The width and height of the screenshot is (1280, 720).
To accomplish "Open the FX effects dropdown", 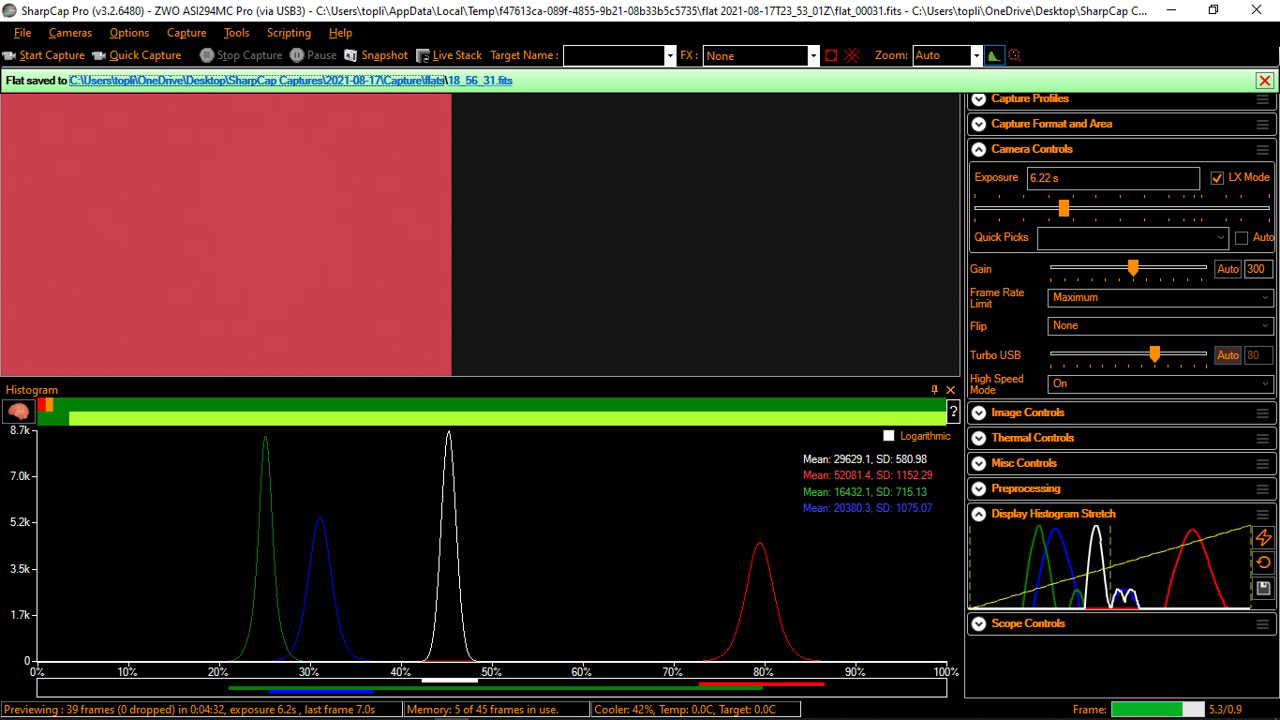I will [x=814, y=56].
